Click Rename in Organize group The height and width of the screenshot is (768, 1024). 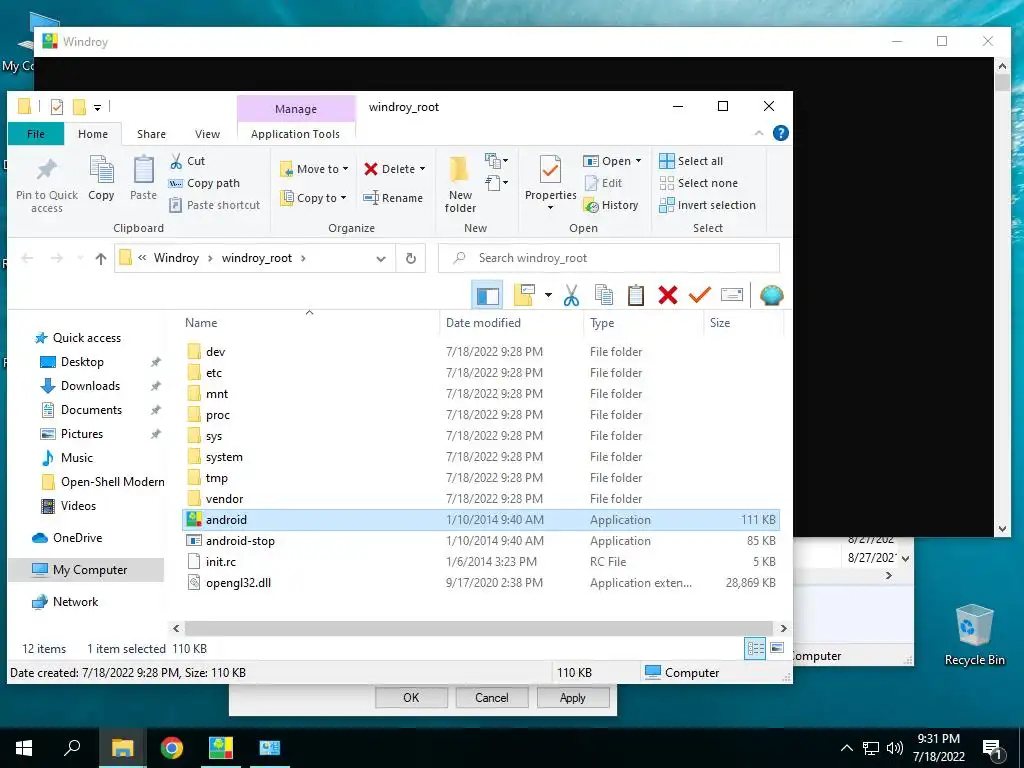(x=393, y=198)
